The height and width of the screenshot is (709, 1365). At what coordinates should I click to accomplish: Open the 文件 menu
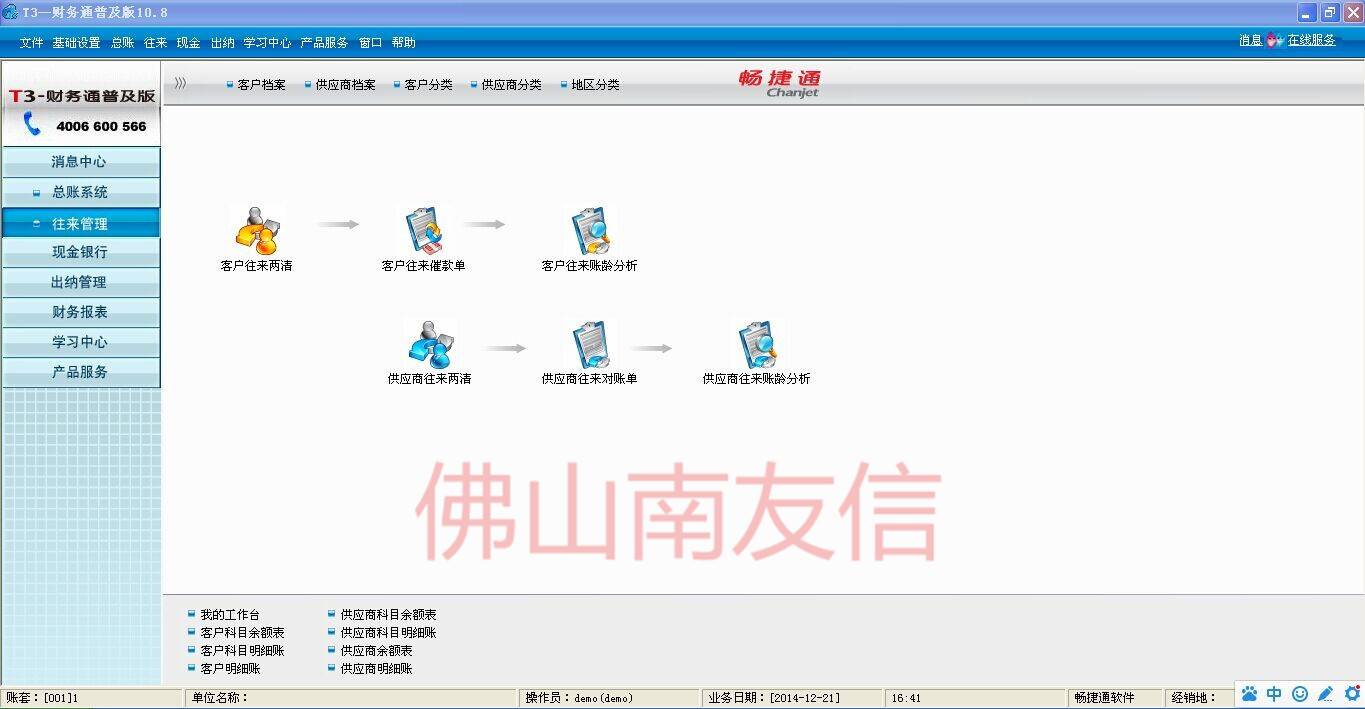[32, 43]
